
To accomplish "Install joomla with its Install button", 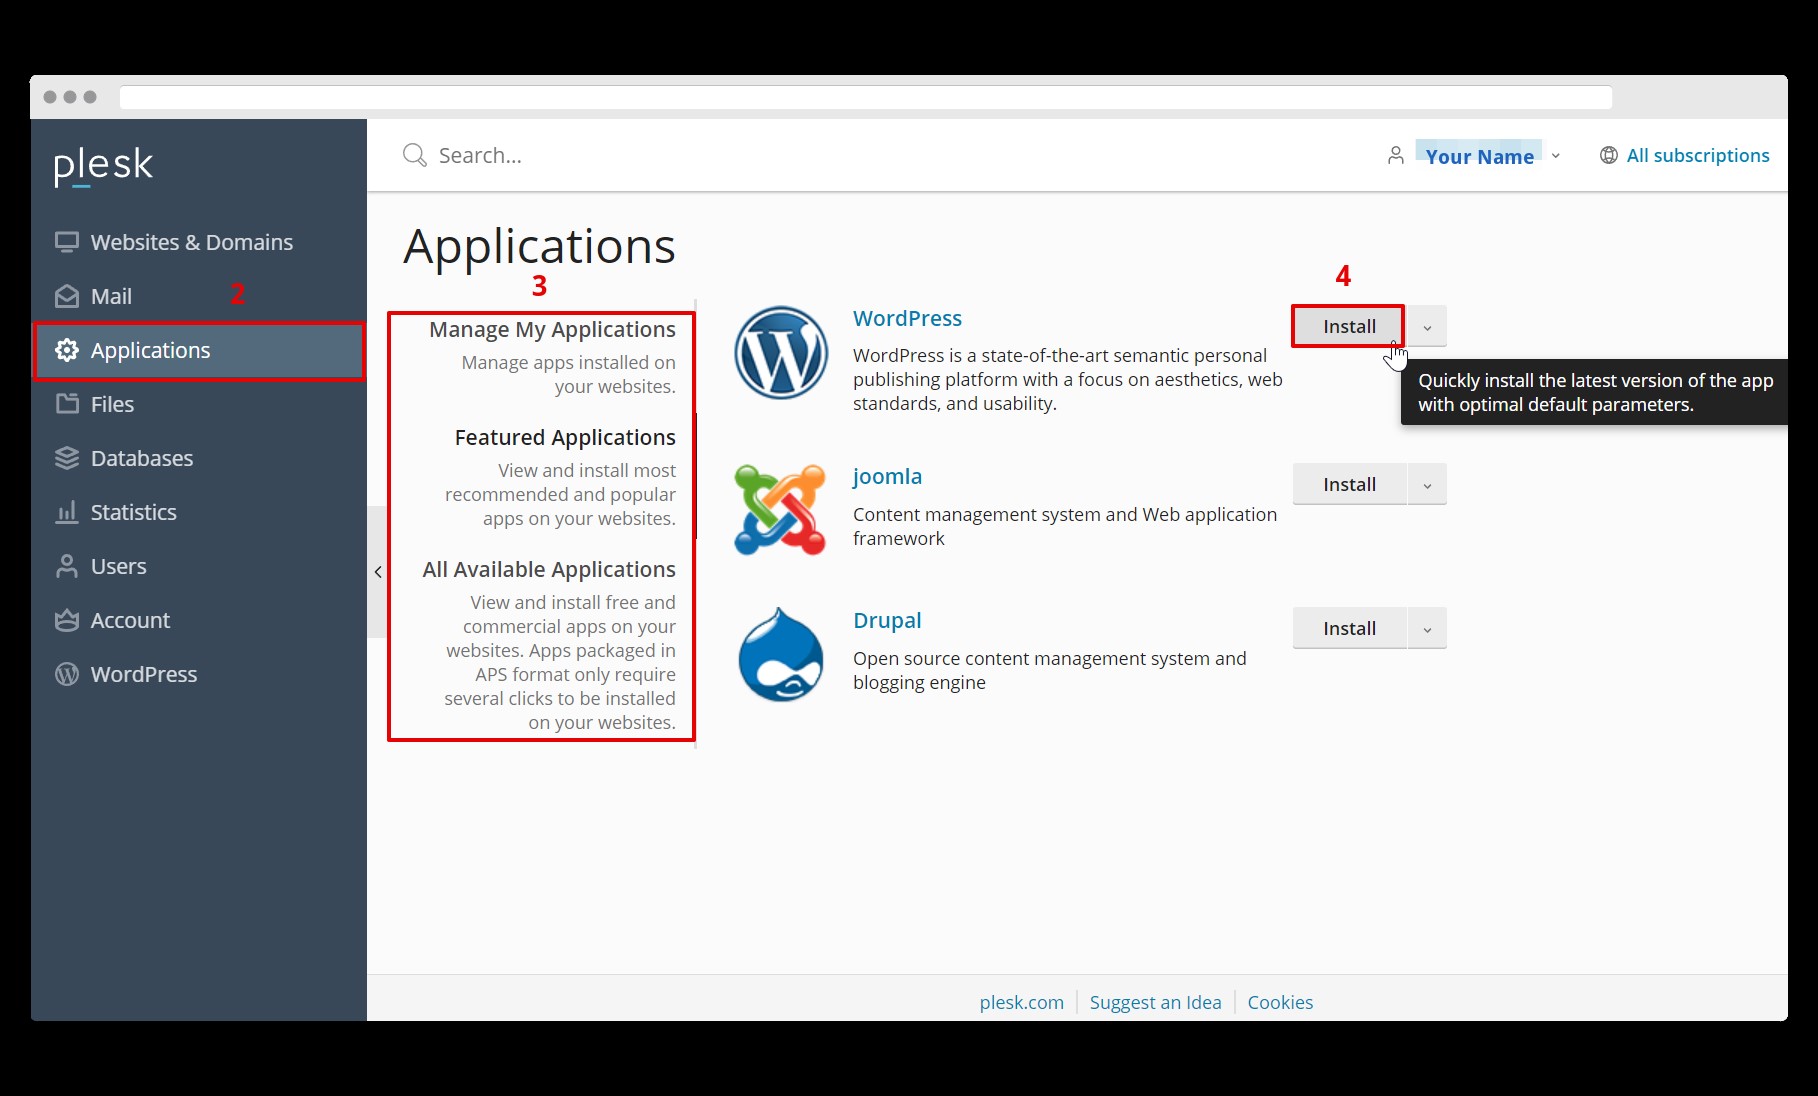I will (x=1349, y=484).
